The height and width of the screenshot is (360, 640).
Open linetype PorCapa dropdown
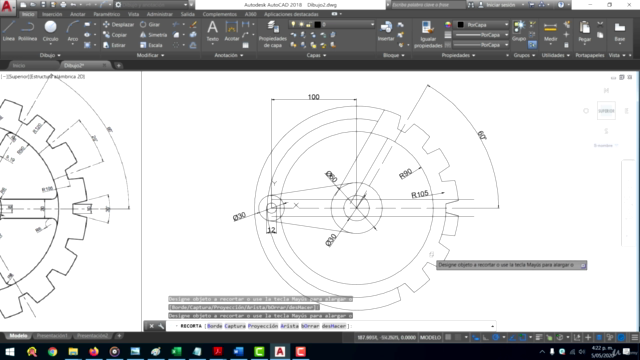[x=482, y=45]
